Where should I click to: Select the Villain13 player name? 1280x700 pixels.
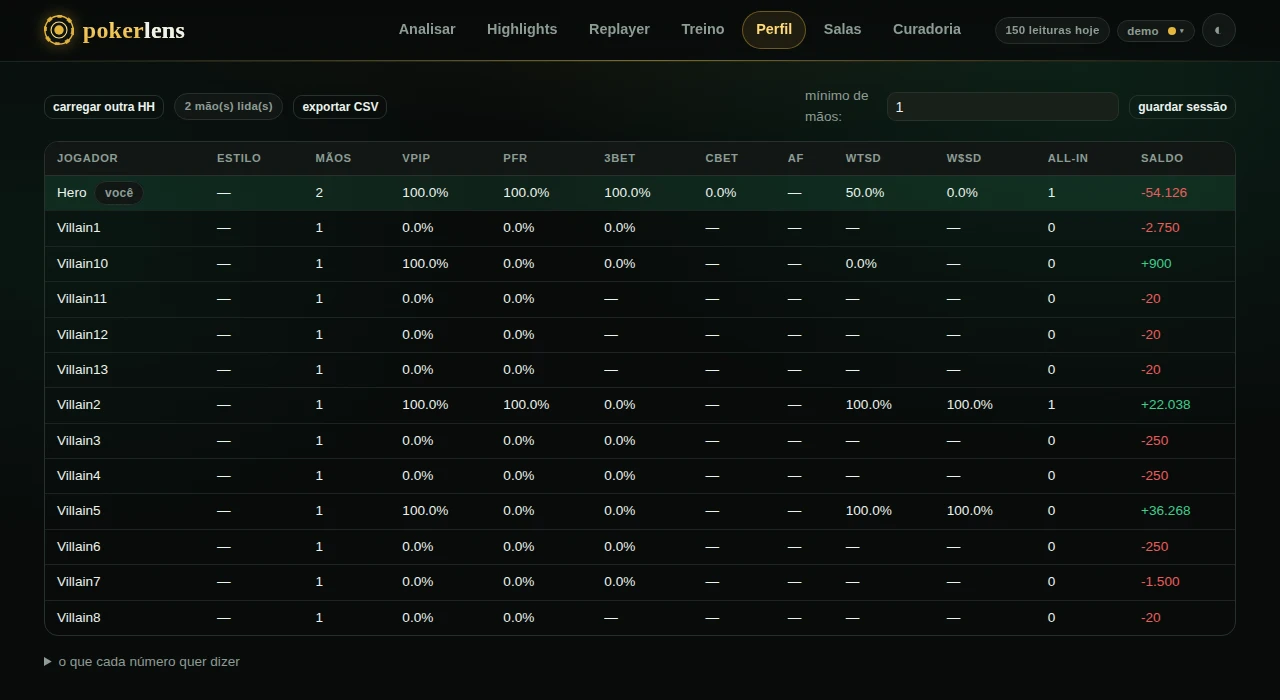point(83,370)
